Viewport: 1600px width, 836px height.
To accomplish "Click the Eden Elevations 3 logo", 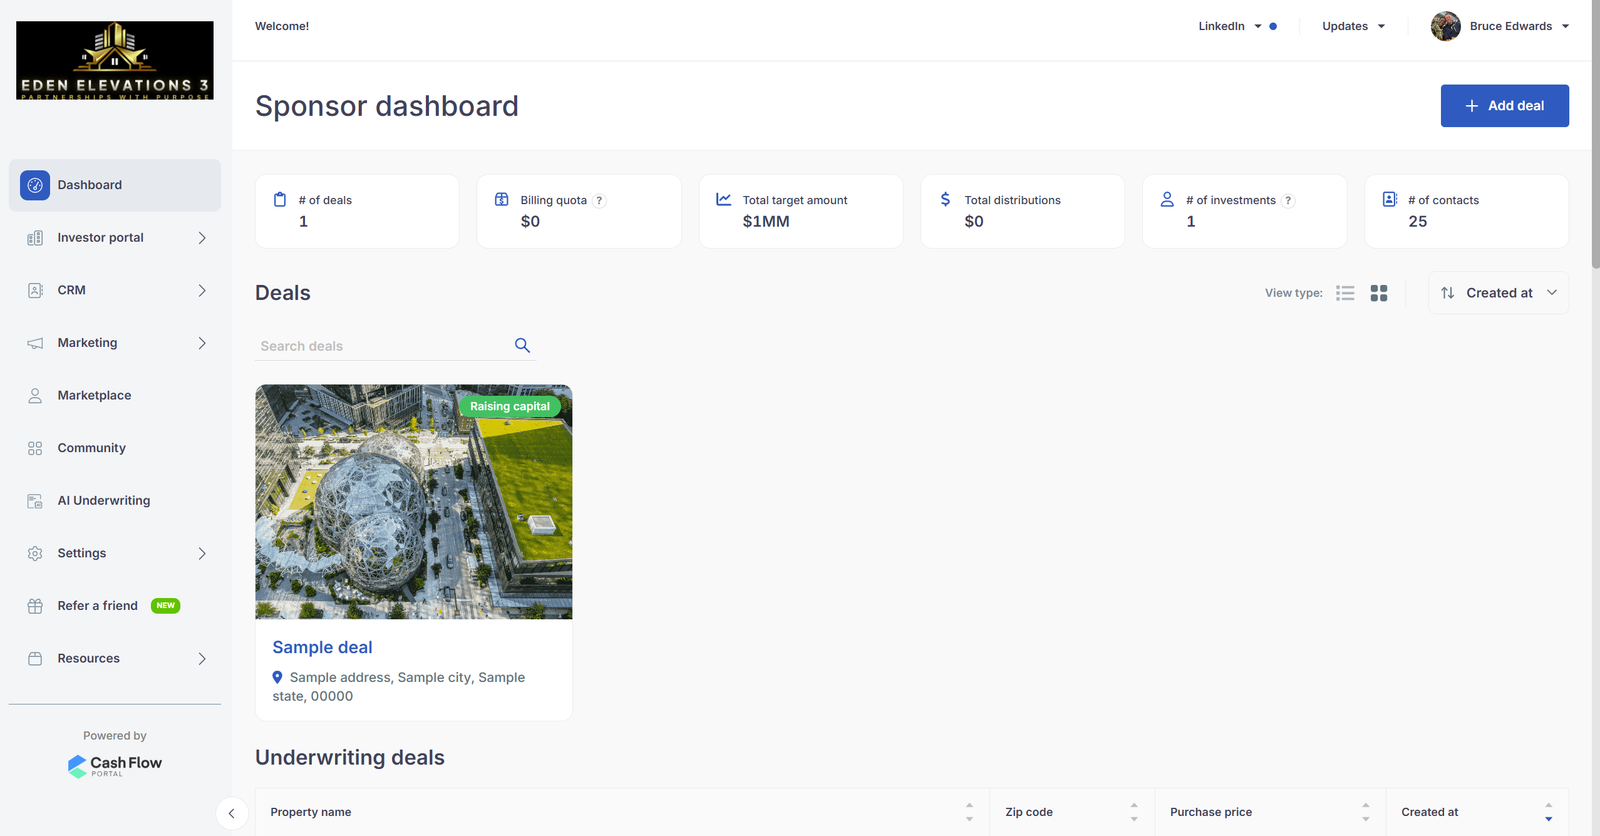I will coord(115,60).
